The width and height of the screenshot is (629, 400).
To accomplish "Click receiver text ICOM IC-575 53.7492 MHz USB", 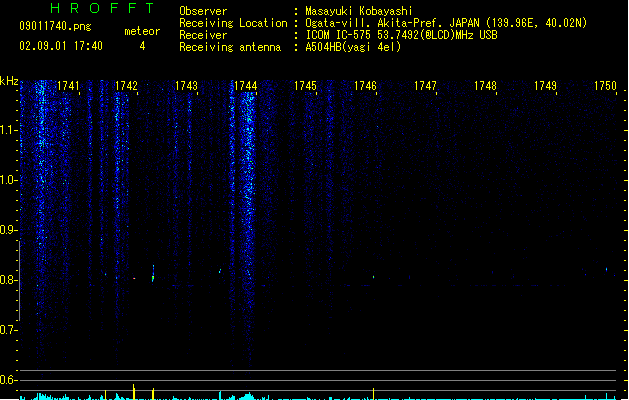I will click(402, 35).
